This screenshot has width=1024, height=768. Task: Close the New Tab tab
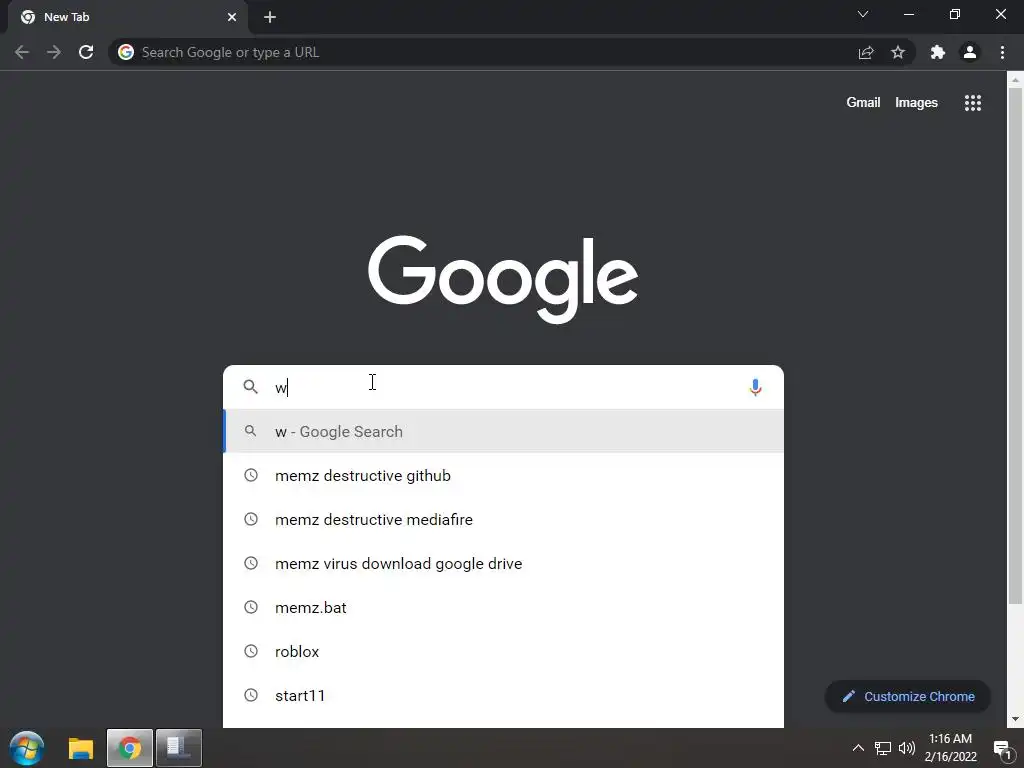[x=232, y=17]
